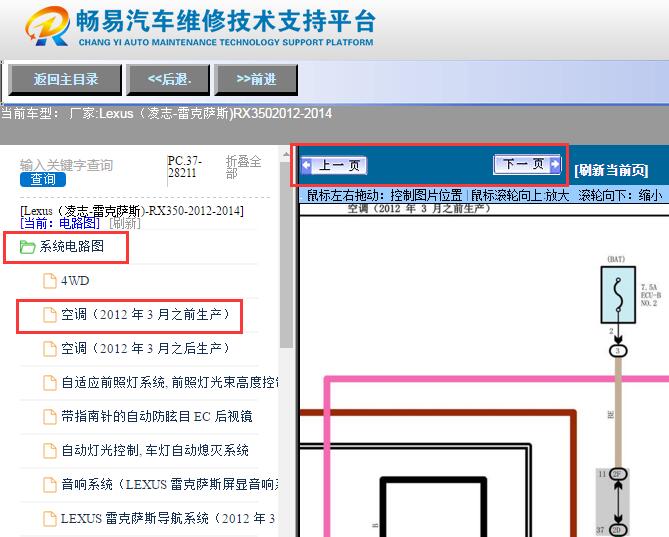Screen dimensions: 669x537
Task: Click the 当前车型 Lexus RX350 header text
Action: point(166,113)
